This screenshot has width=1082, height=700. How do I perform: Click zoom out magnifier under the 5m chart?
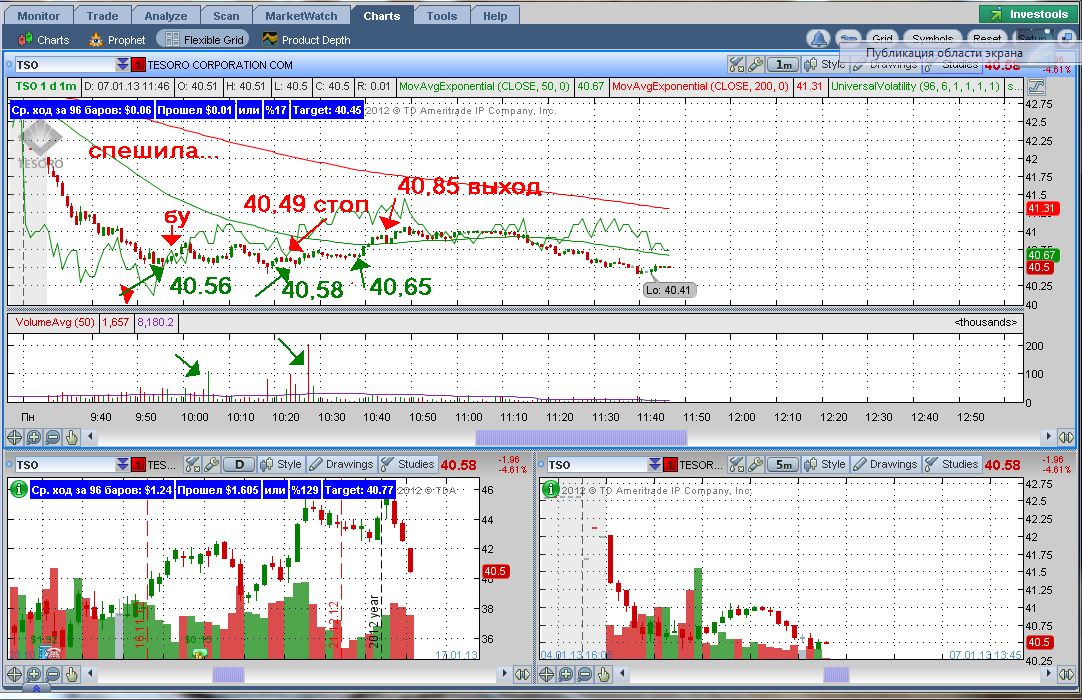pyautogui.click(x=584, y=674)
